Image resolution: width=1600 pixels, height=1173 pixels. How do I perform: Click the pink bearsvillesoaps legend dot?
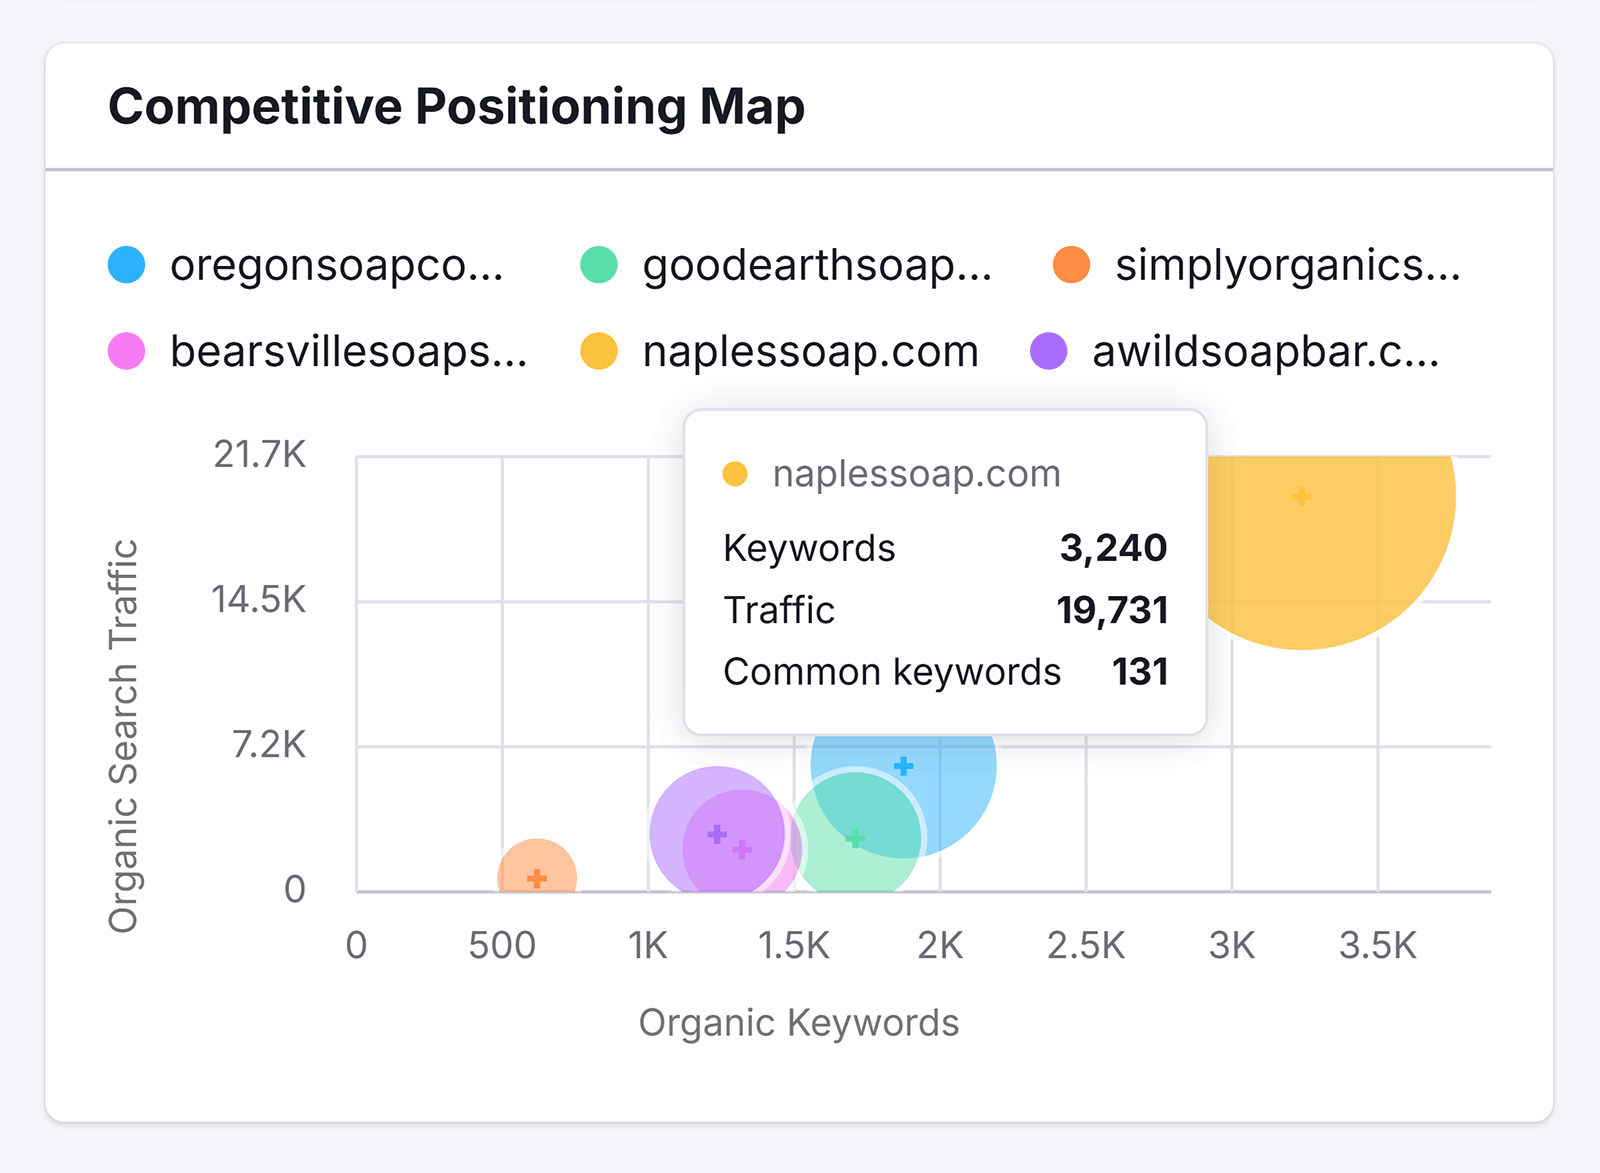pos(127,352)
